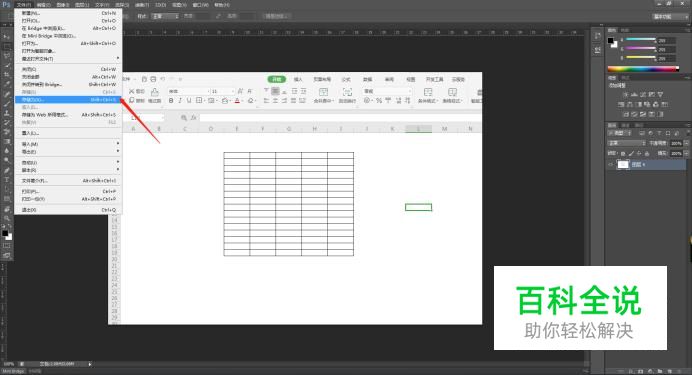Open the Window (W) menu in menu bar

[200, 5]
